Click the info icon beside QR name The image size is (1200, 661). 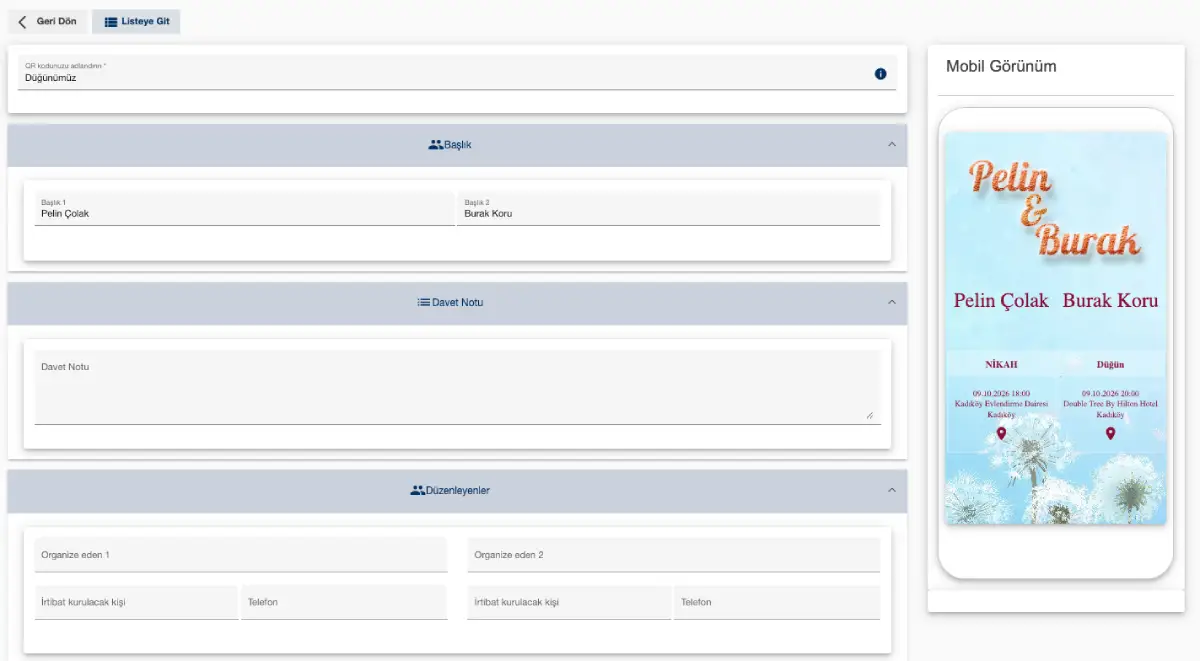880,74
